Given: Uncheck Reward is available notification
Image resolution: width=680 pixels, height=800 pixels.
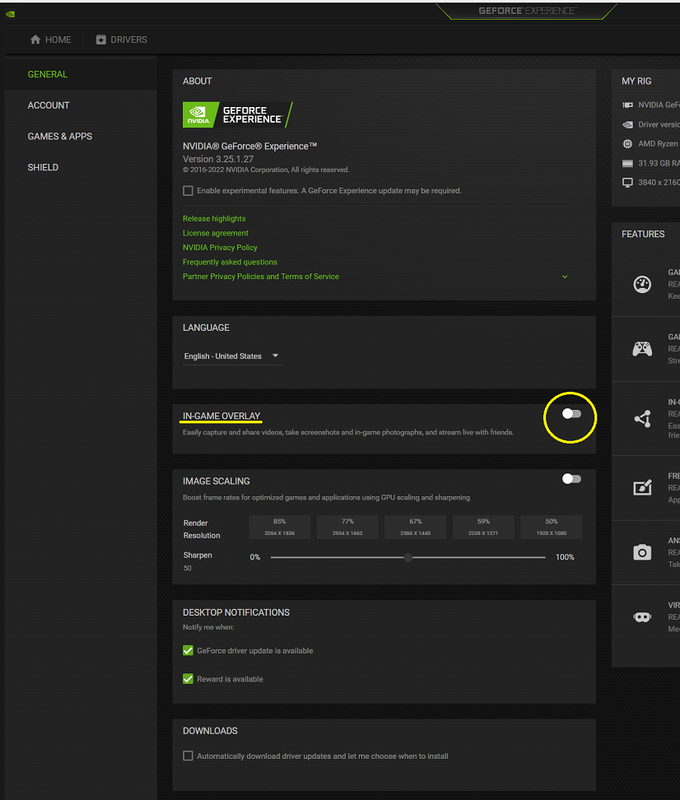Looking at the screenshot, I should point(188,679).
